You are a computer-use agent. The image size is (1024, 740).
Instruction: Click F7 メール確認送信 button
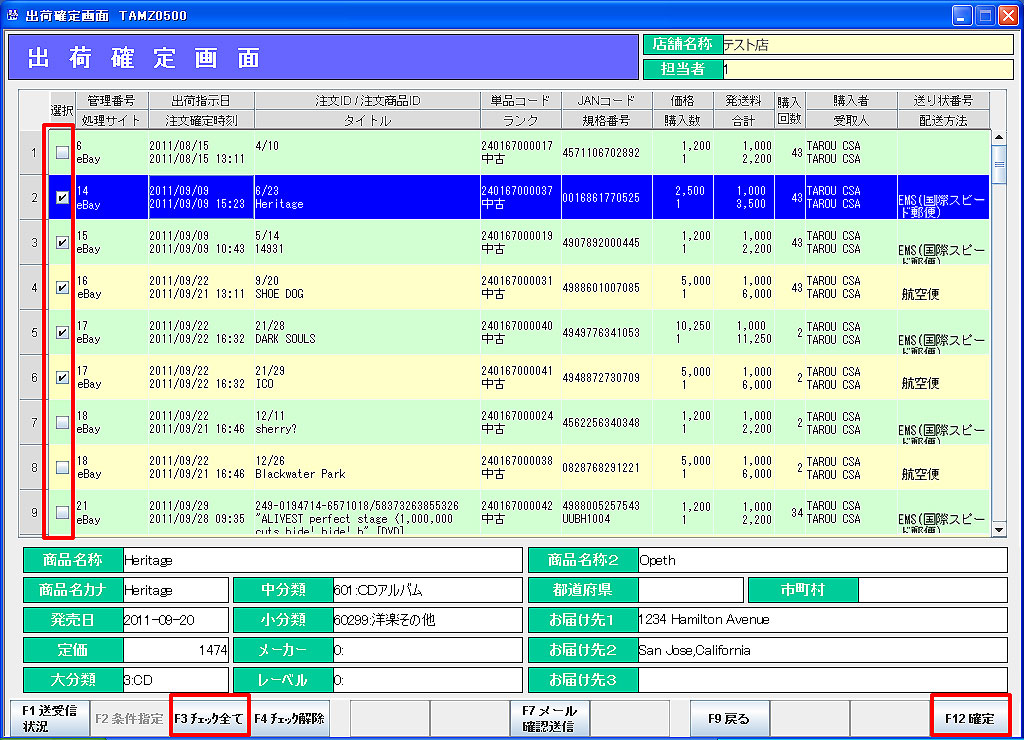click(x=550, y=718)
